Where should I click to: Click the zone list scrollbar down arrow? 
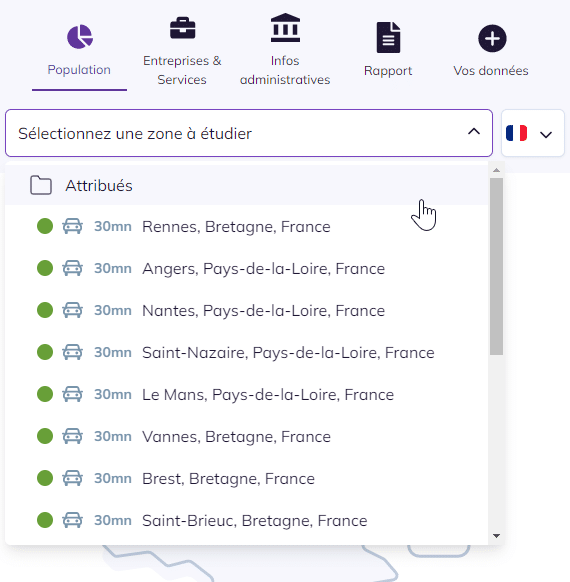click(x=496, y=536)
